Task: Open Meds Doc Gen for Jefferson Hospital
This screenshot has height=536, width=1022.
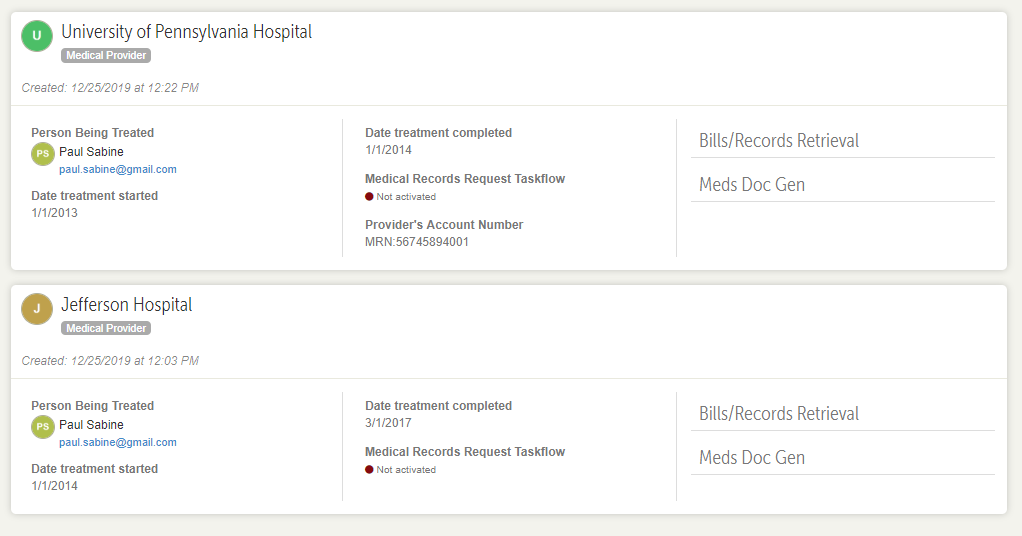Action: click(752, 458)
